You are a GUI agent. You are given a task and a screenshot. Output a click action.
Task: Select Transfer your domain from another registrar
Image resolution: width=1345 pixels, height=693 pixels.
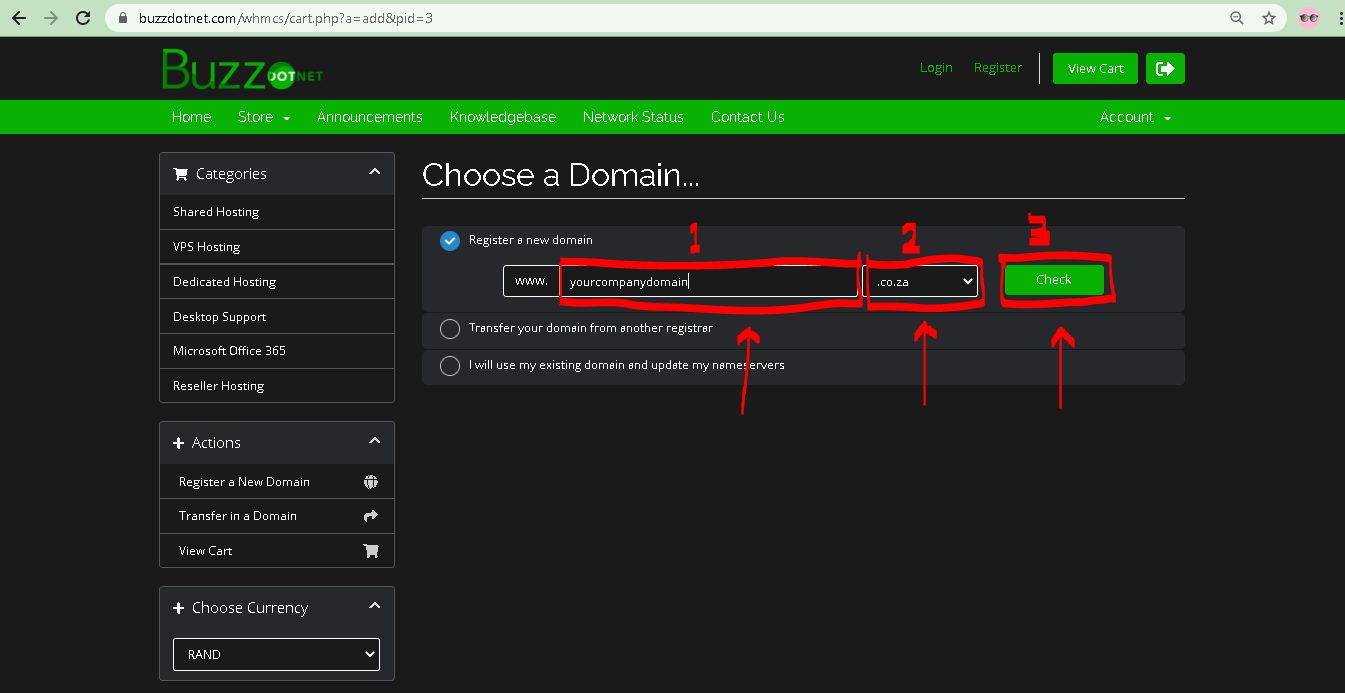point(450,329)
